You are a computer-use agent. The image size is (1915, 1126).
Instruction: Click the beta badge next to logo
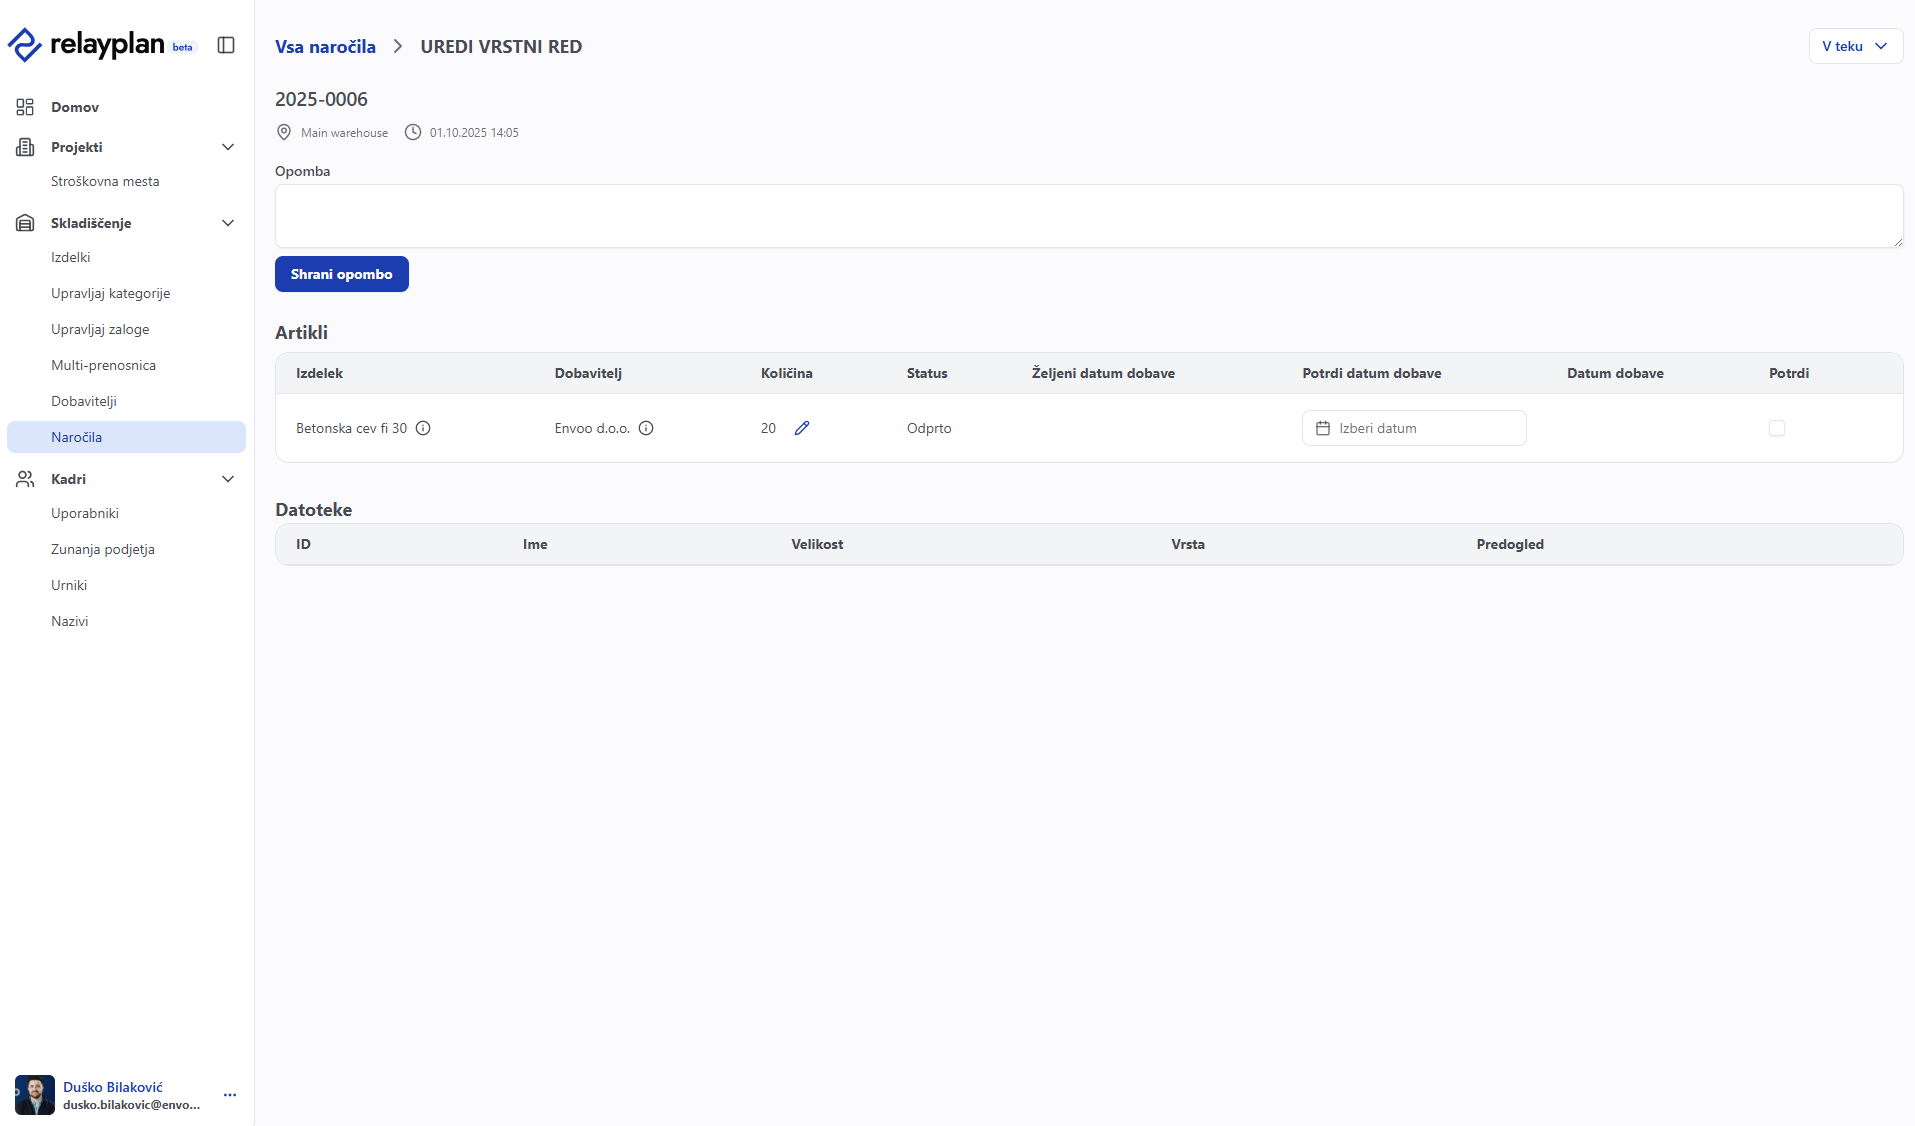click(183, 47)
